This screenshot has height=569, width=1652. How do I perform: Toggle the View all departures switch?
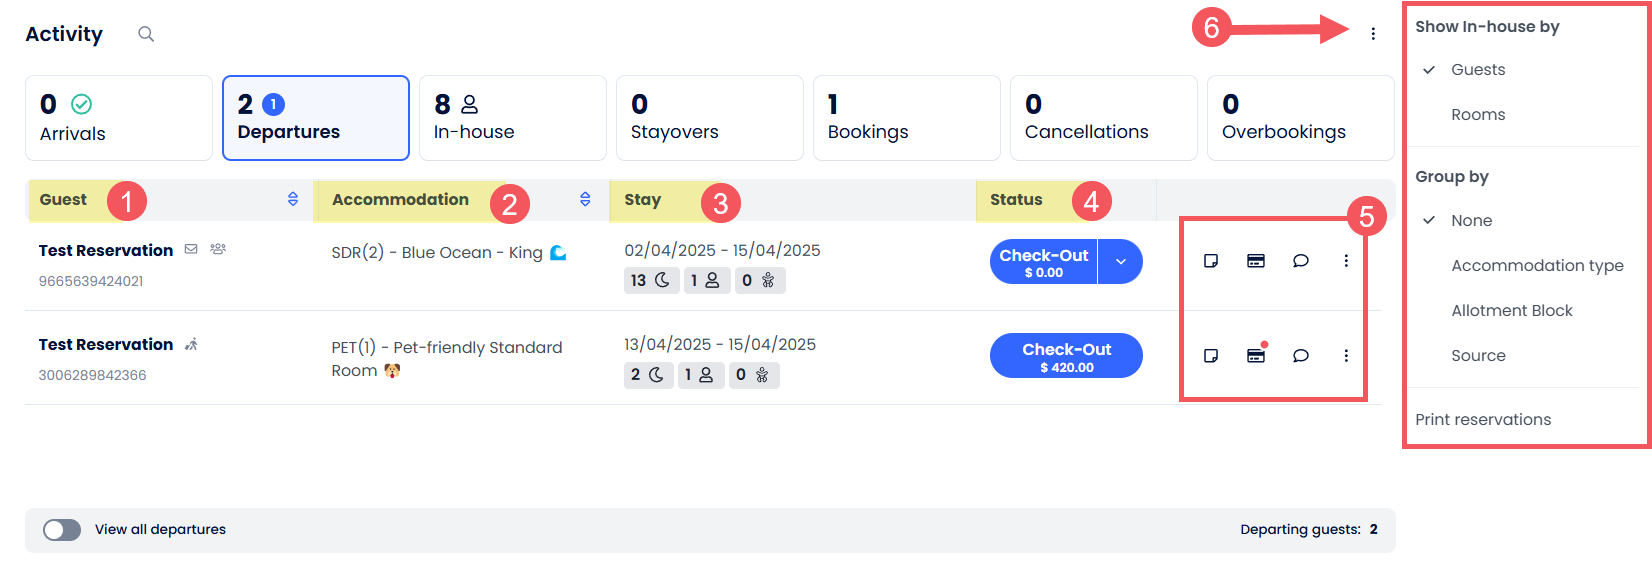[62, 530]
